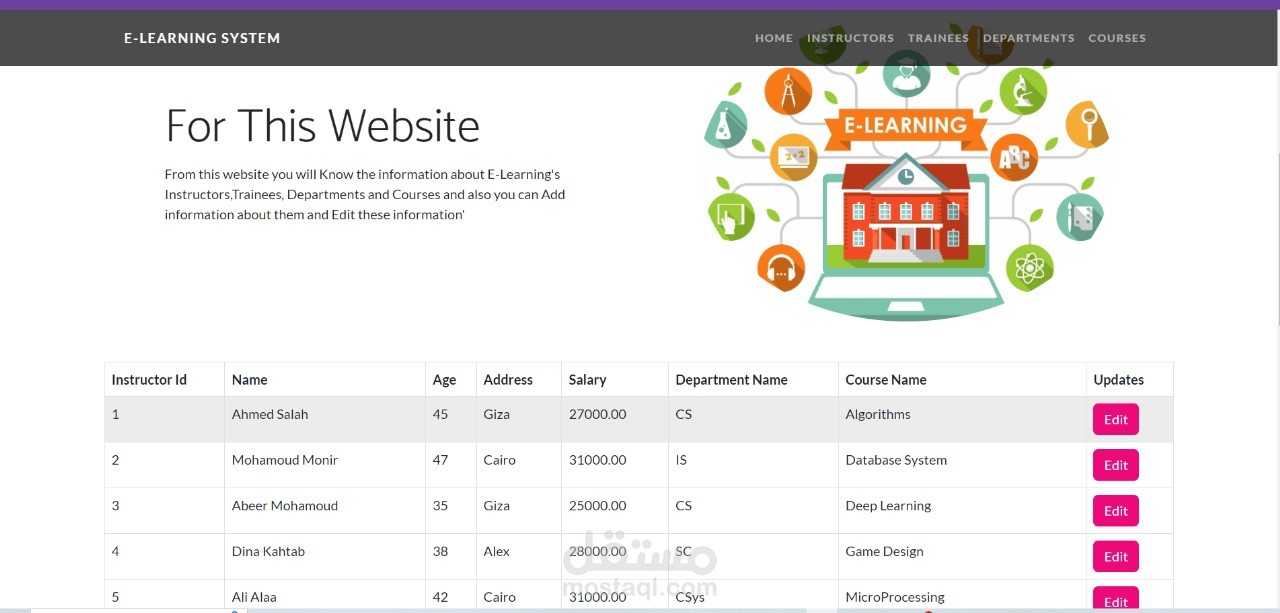Click the 25000.00 salary cell
The height and width of the screenshot is (613, 1280).
coord(615,511)
